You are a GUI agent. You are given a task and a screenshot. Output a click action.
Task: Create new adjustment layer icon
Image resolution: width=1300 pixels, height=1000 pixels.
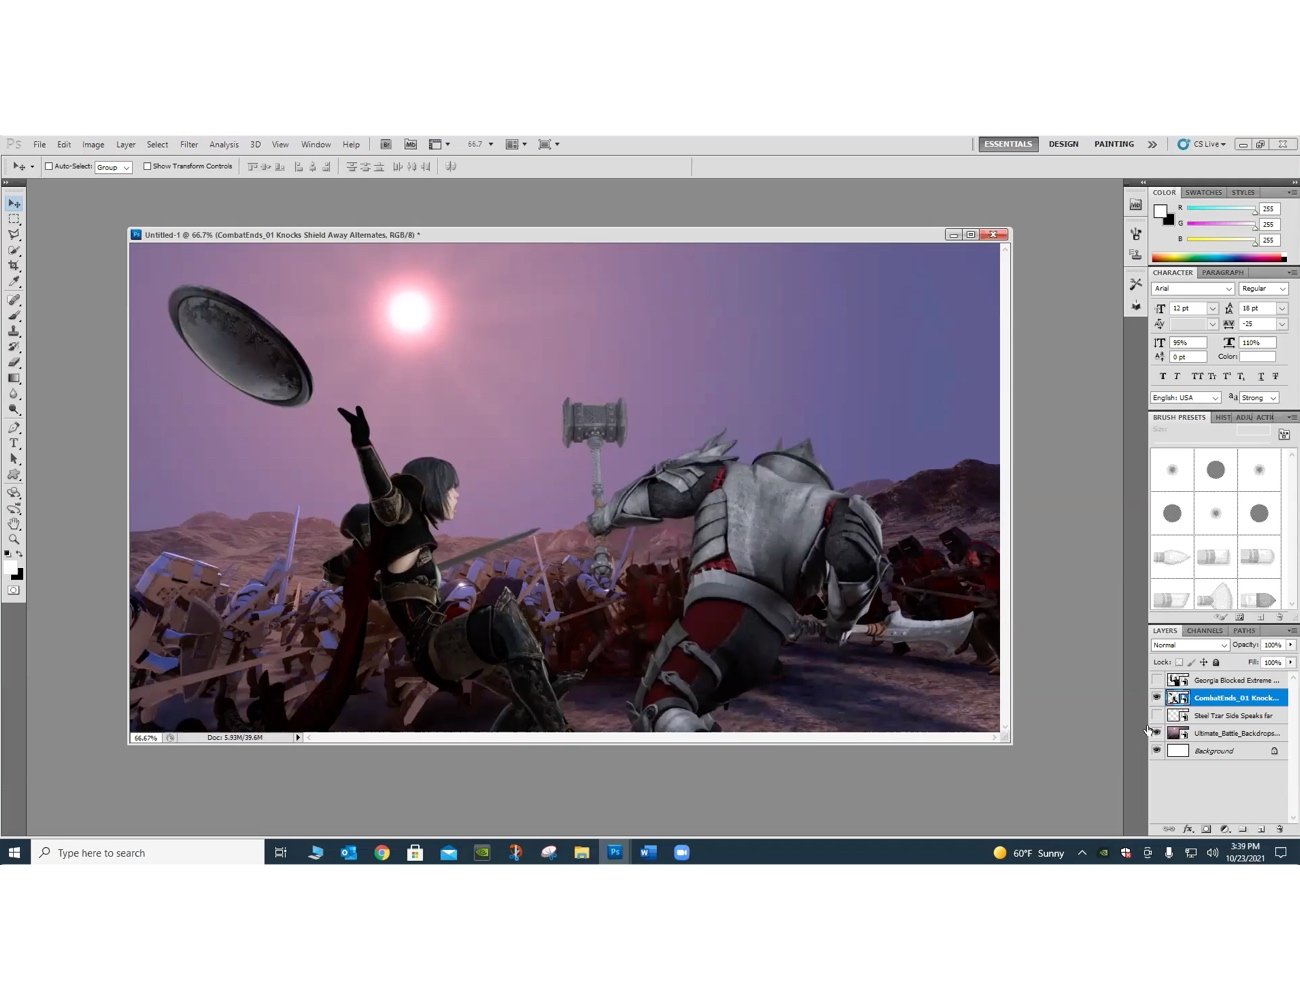pos(1225,829)
